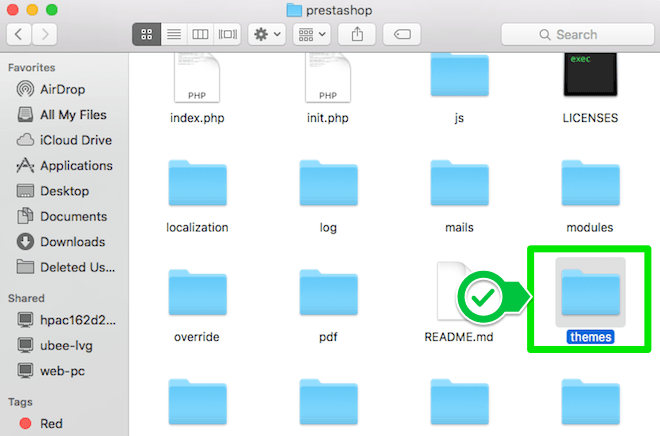This screenshot has width=660, height=436.
Task: Open the Arrange items dropdown
Action: pyautogui.click(x=312, y=34)
